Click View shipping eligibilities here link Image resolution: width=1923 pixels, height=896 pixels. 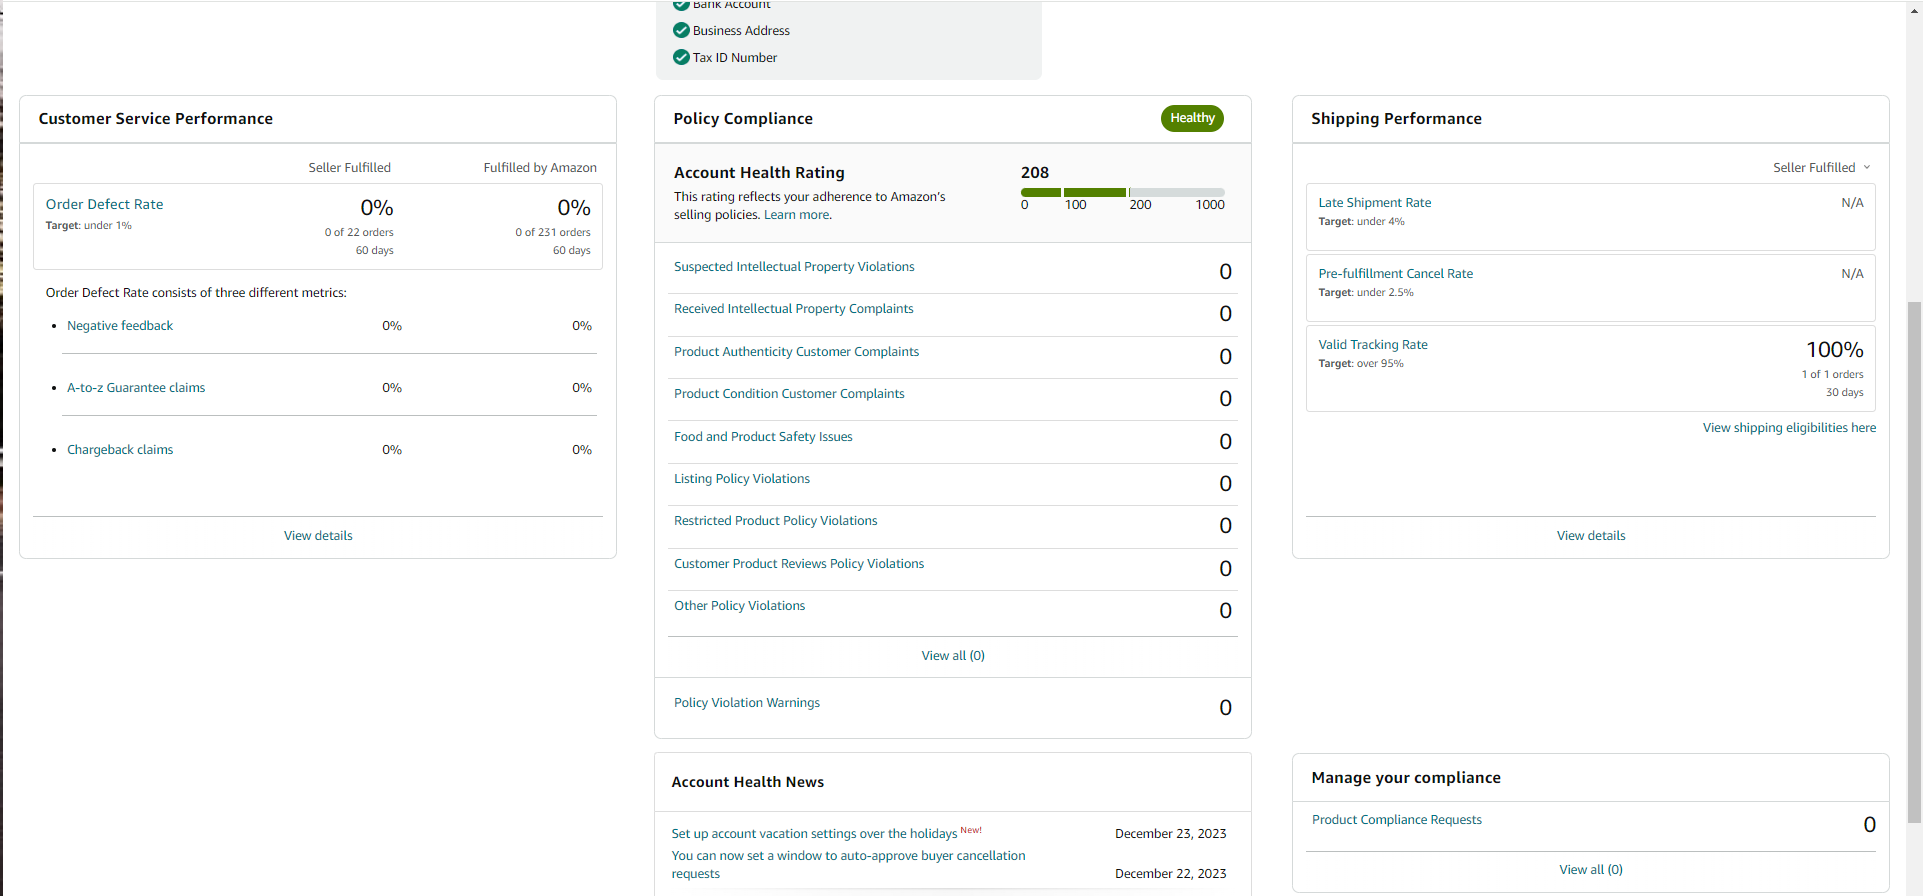(1789, 428)
